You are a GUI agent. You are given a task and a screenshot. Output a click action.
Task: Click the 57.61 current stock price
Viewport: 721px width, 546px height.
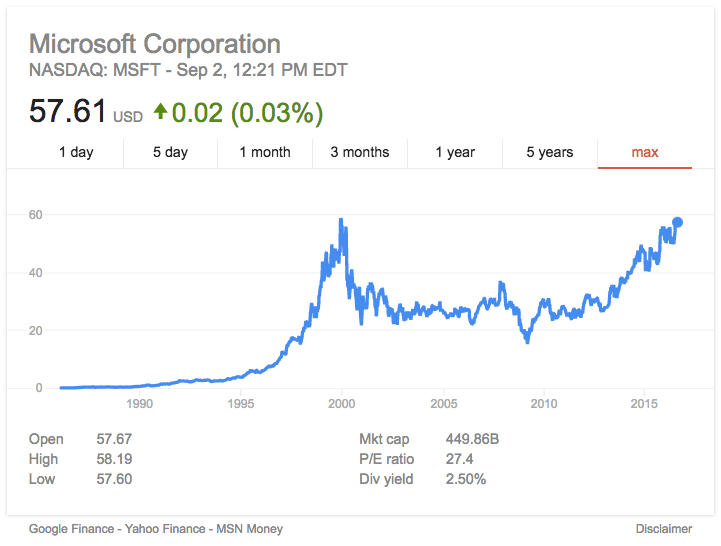tap(67, 111)
